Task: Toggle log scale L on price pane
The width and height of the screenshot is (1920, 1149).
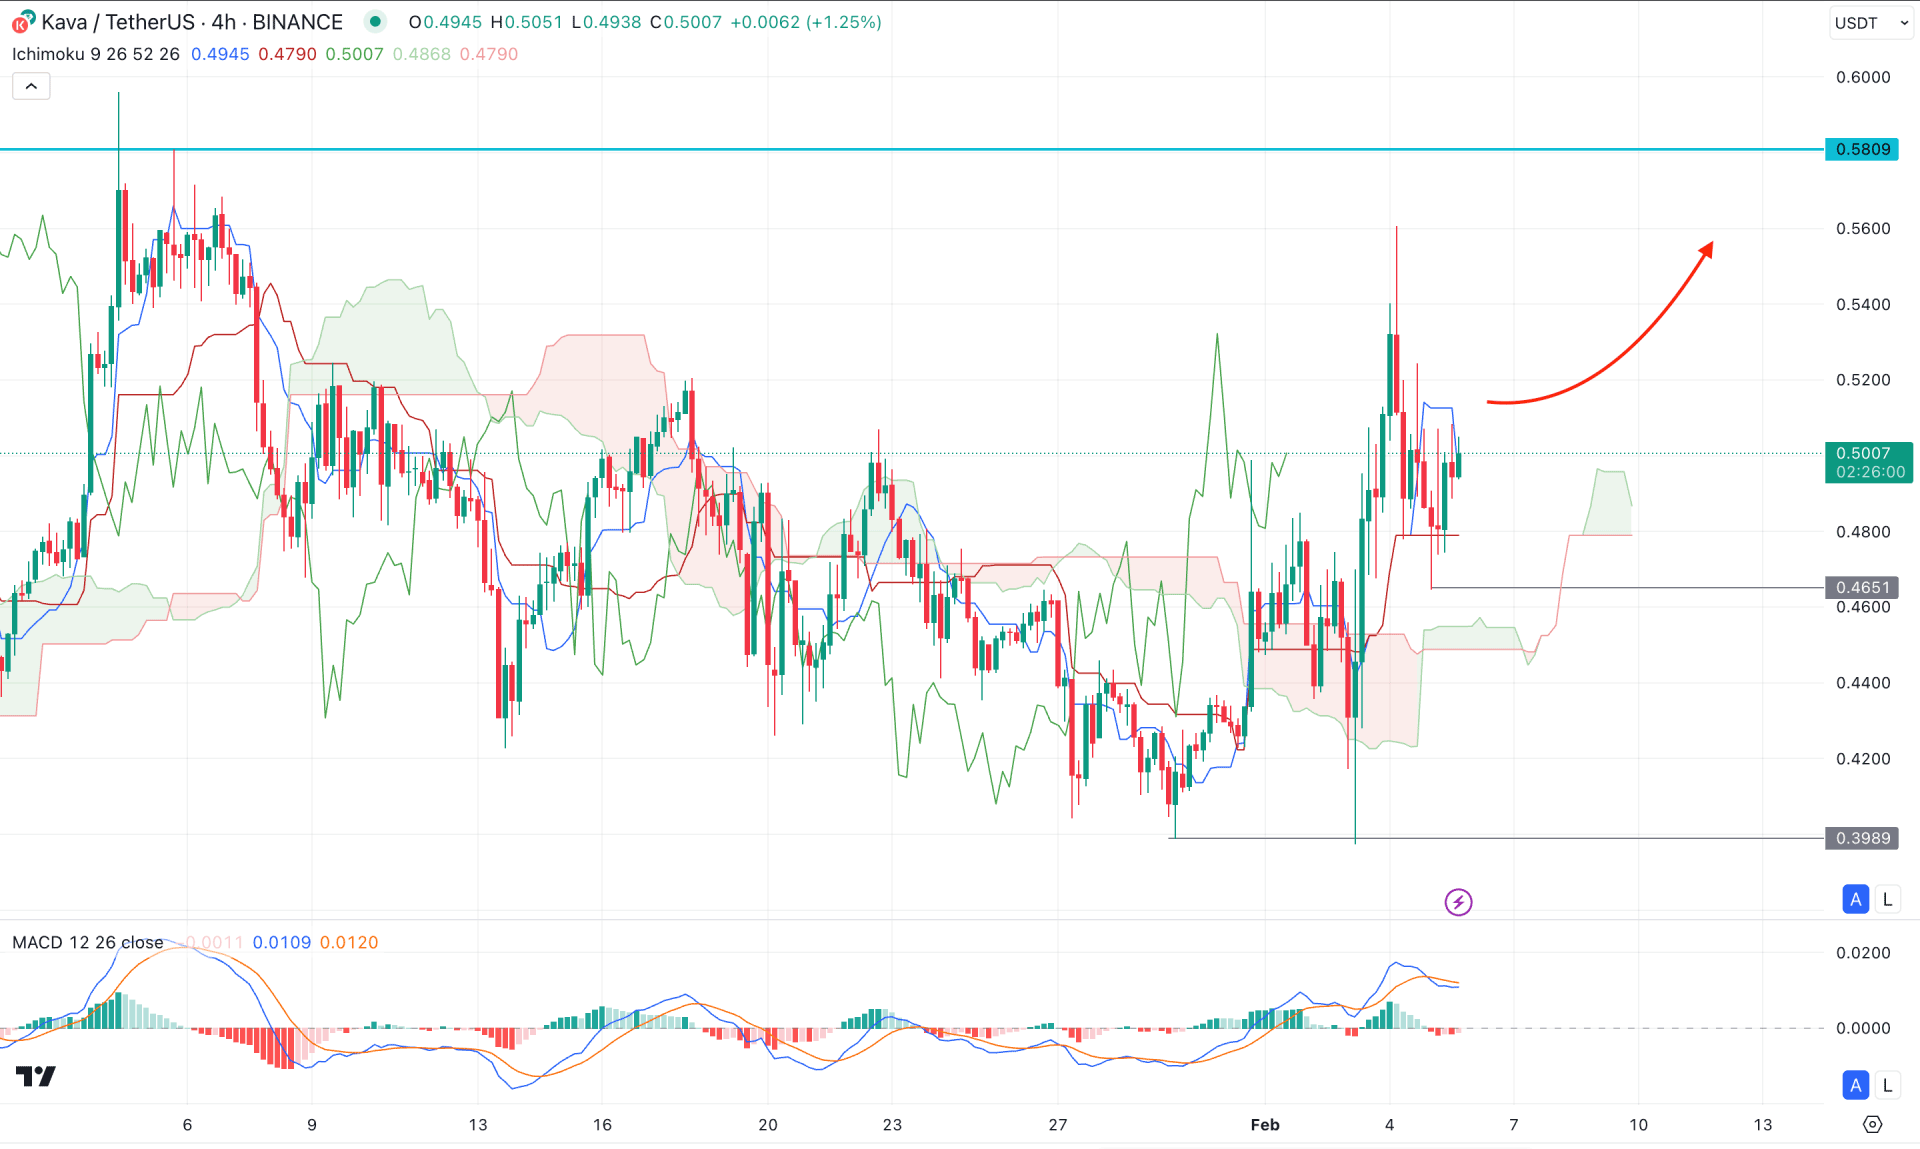Action: (1887, 899)
